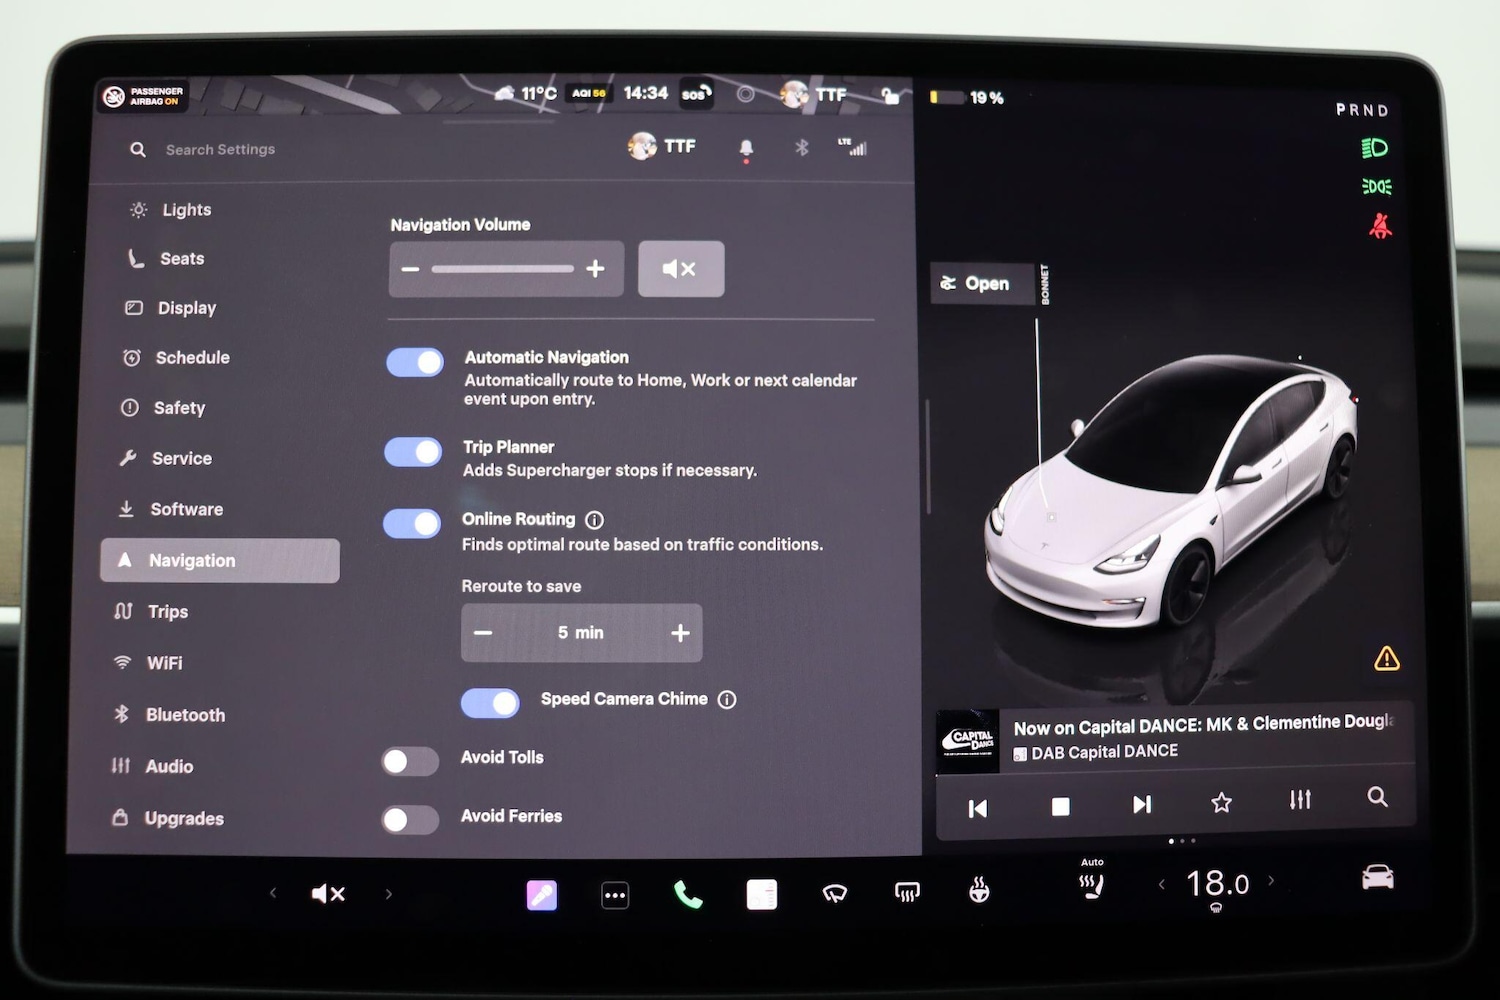Tap the yellow warning triangle near the car

click(x=1386, y=658)
